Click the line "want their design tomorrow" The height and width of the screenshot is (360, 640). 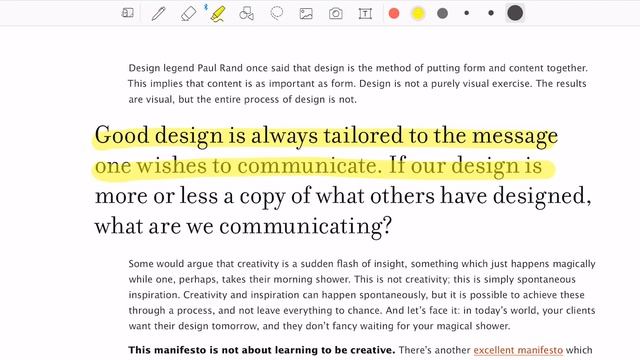point(319,326)
